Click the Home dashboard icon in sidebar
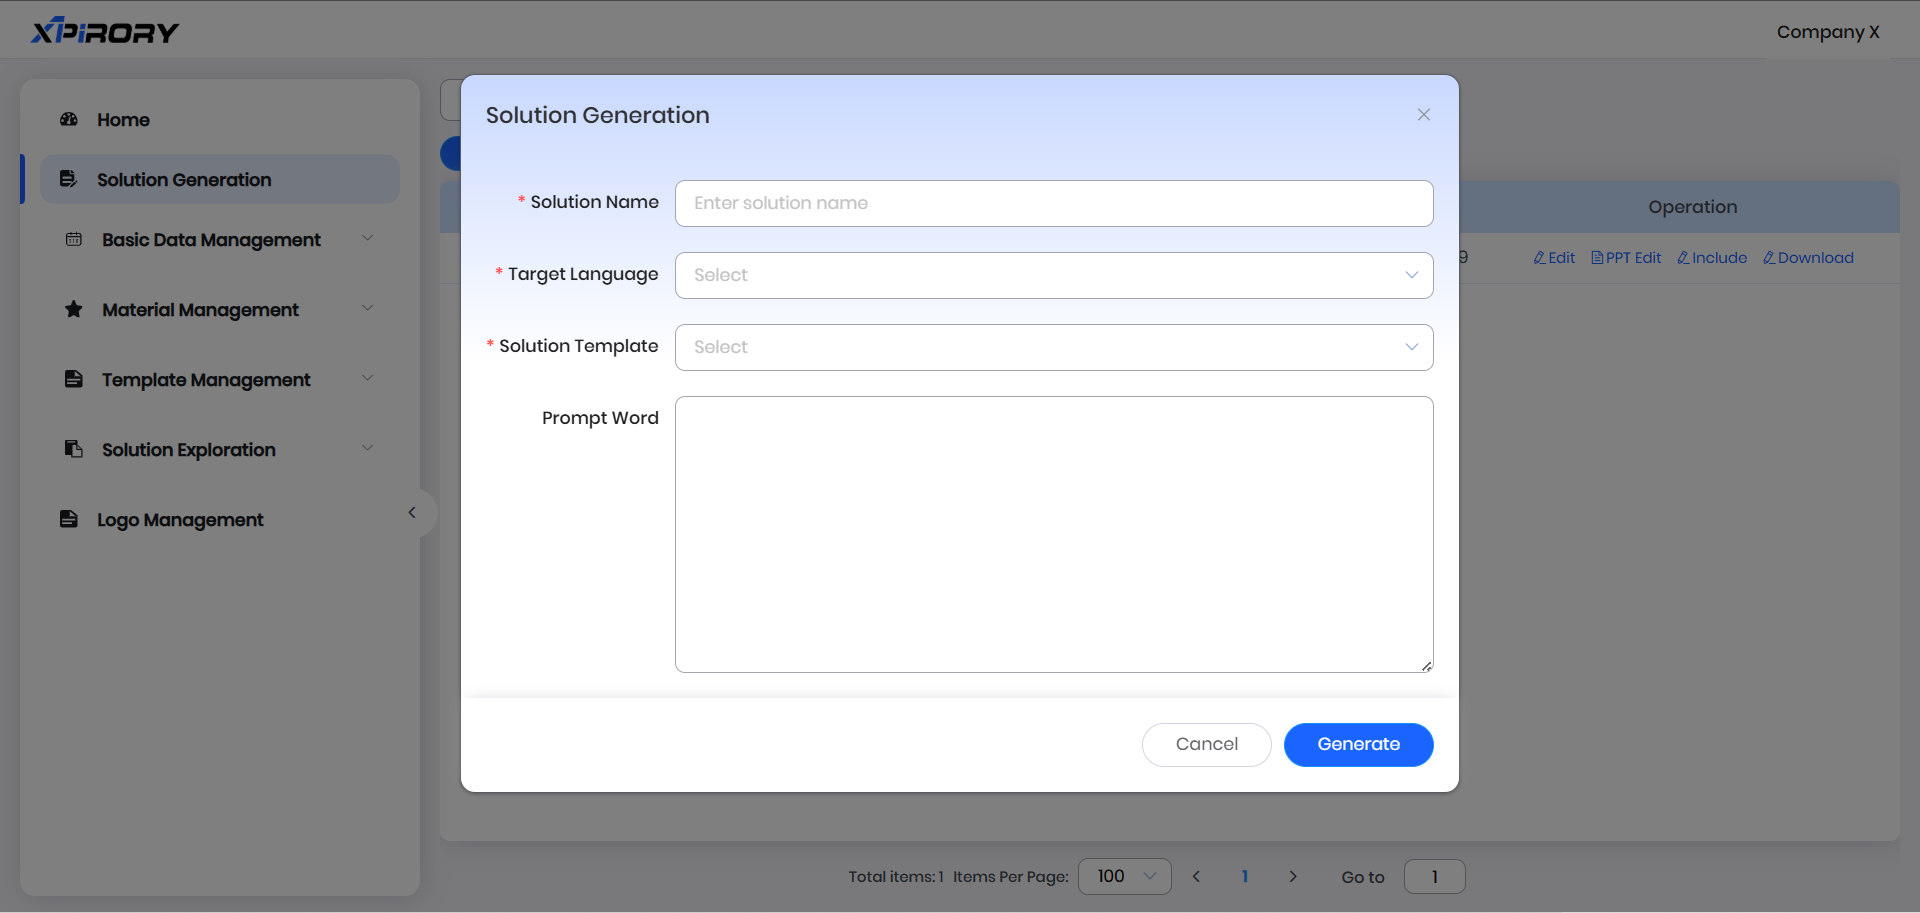This screenshot has height=913, width=1920. point(69,120)
